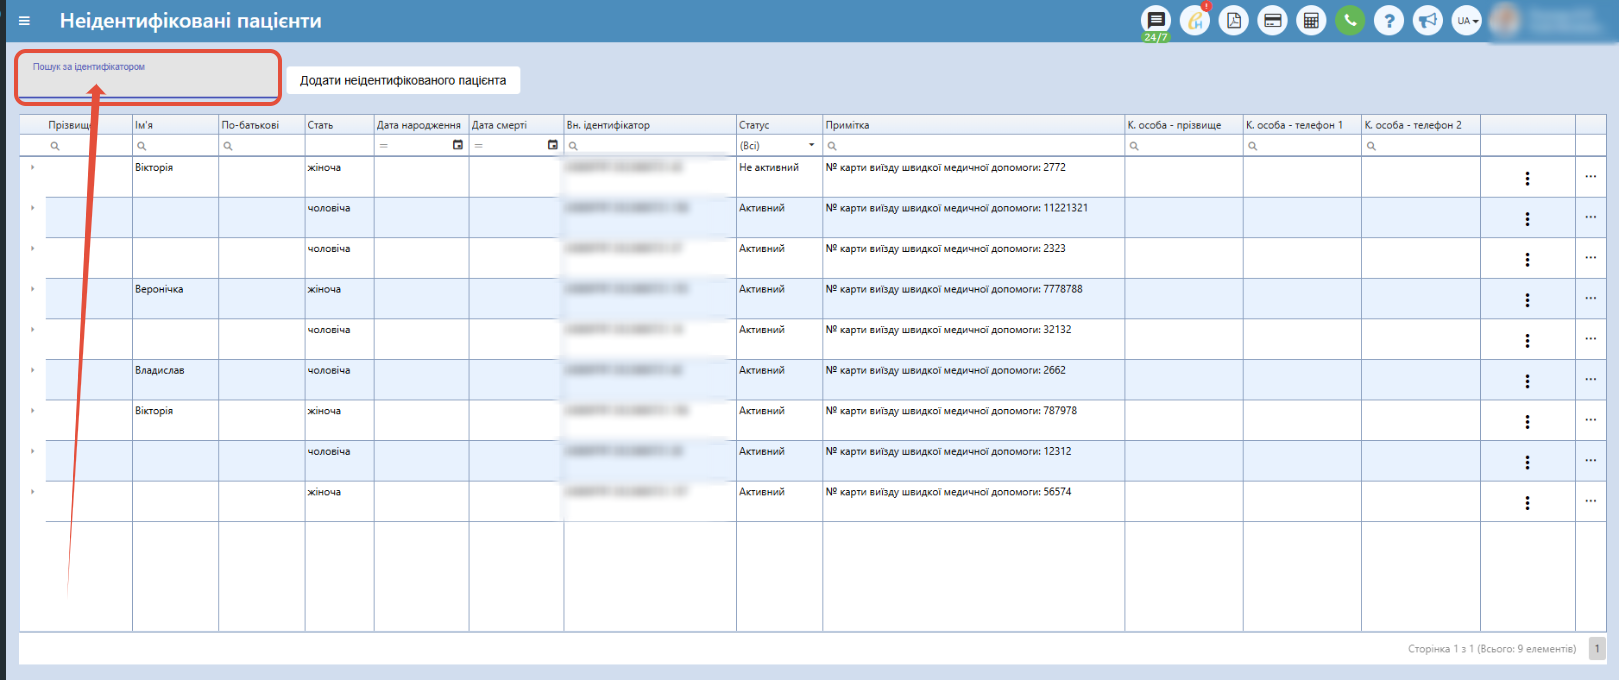Click the green phone call icon

(x=1350, y=20)
